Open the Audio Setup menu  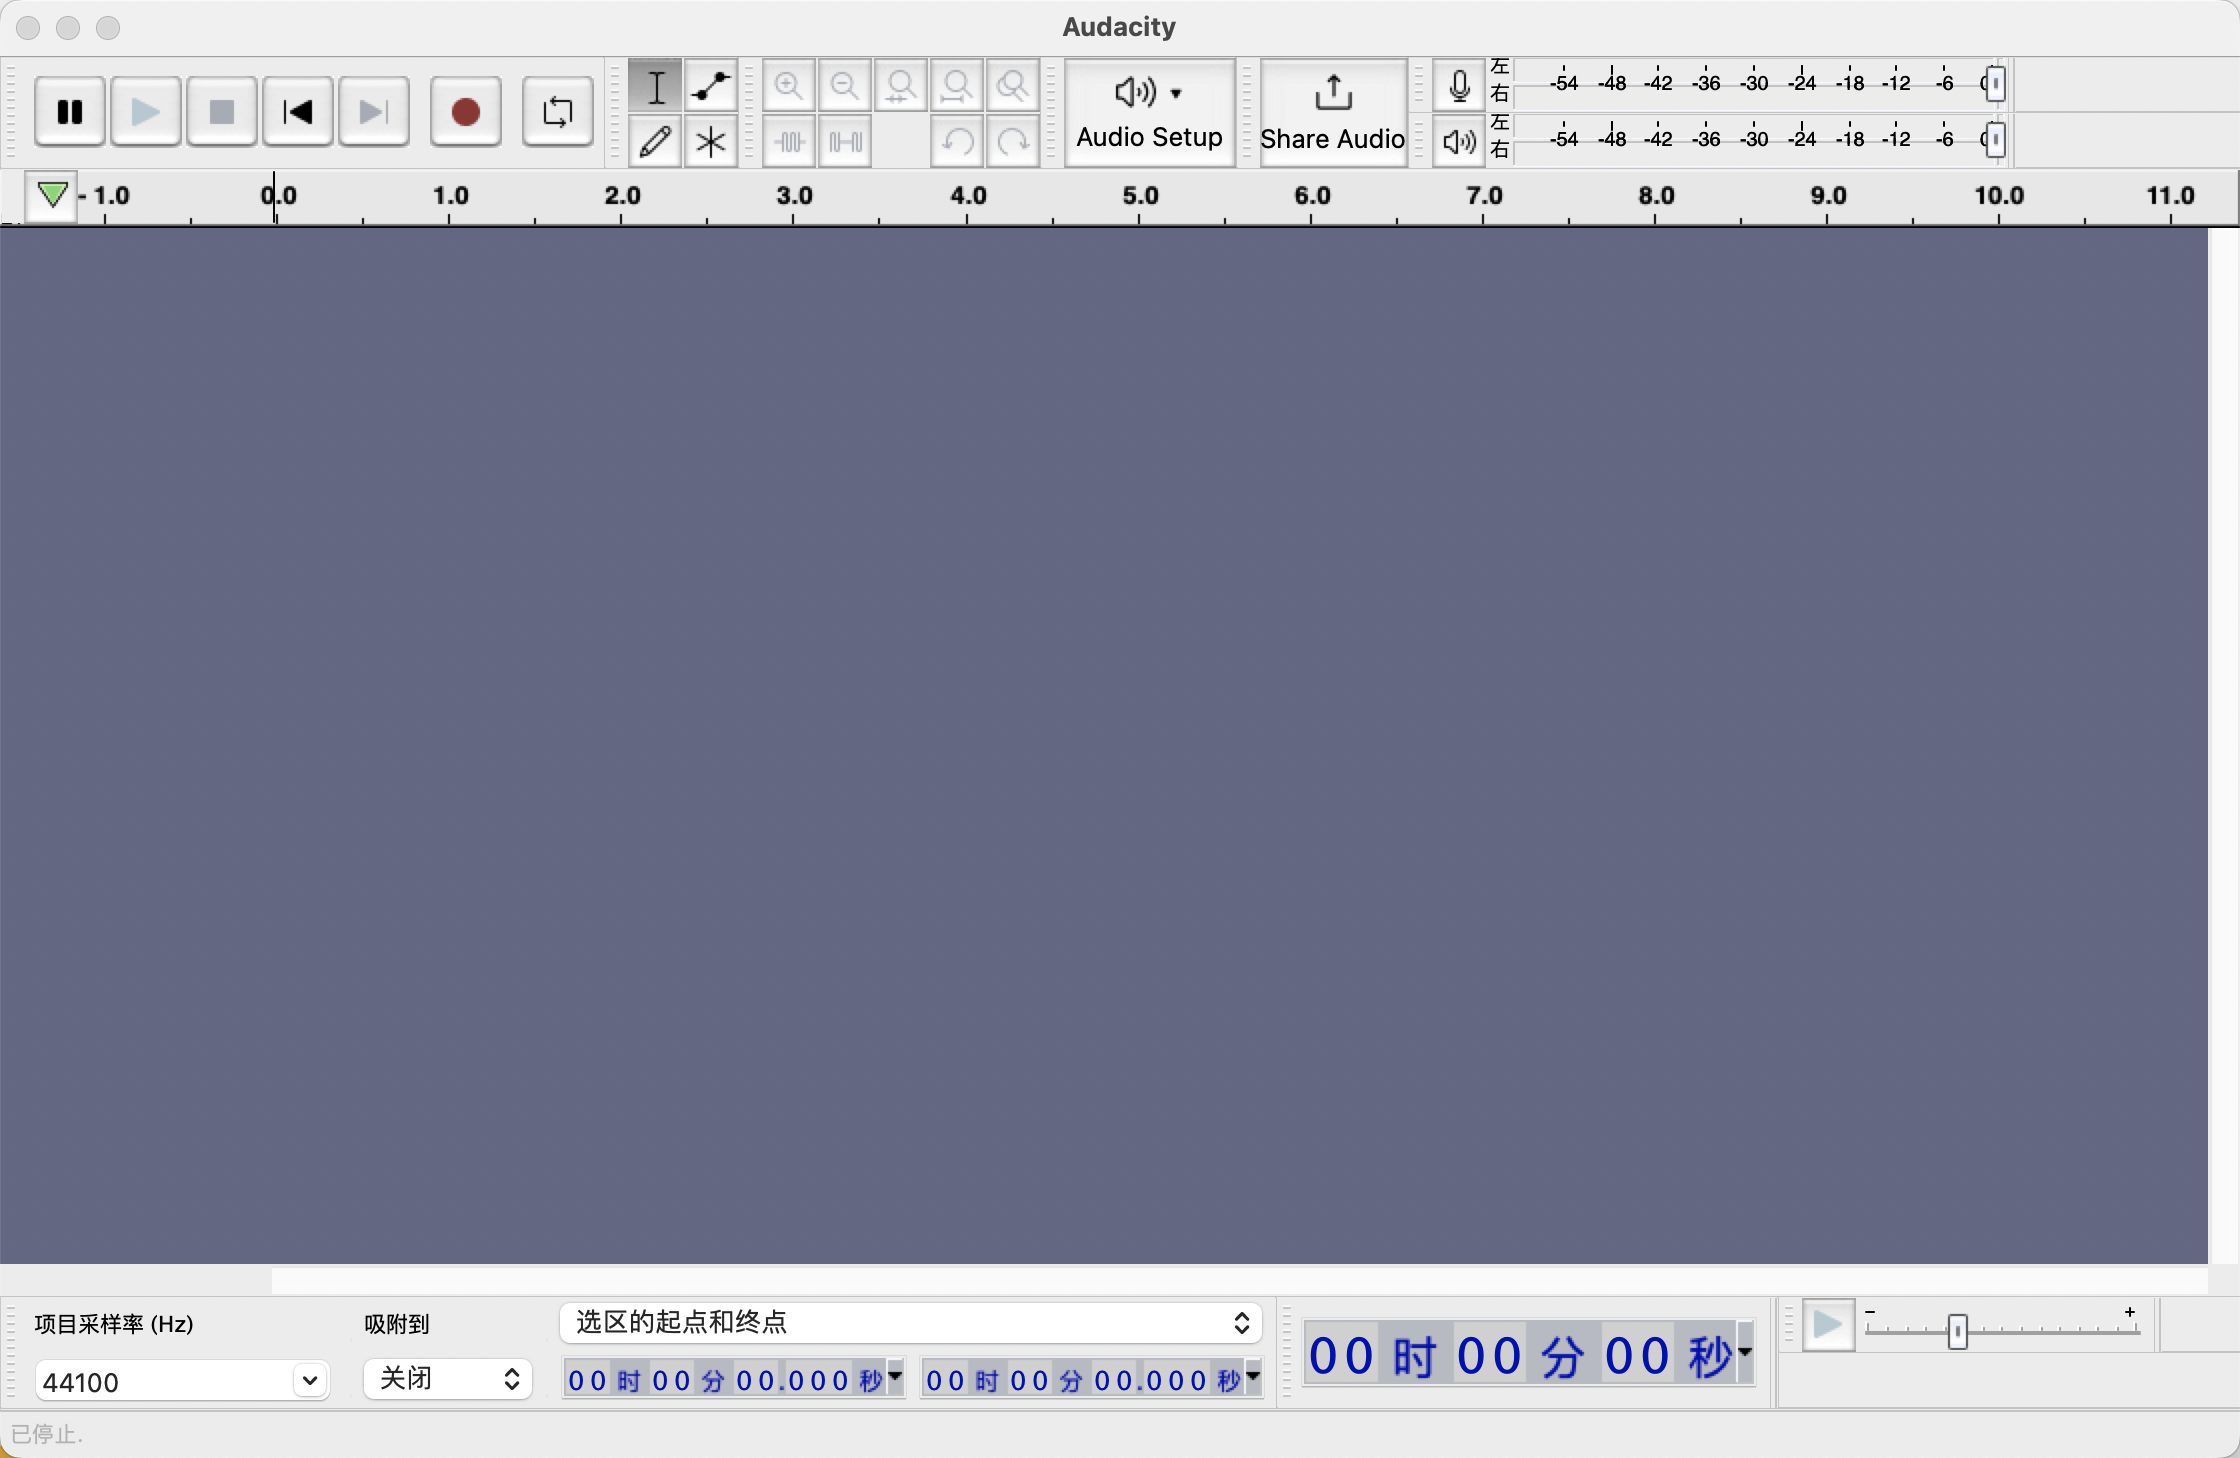coord(1149,109)
